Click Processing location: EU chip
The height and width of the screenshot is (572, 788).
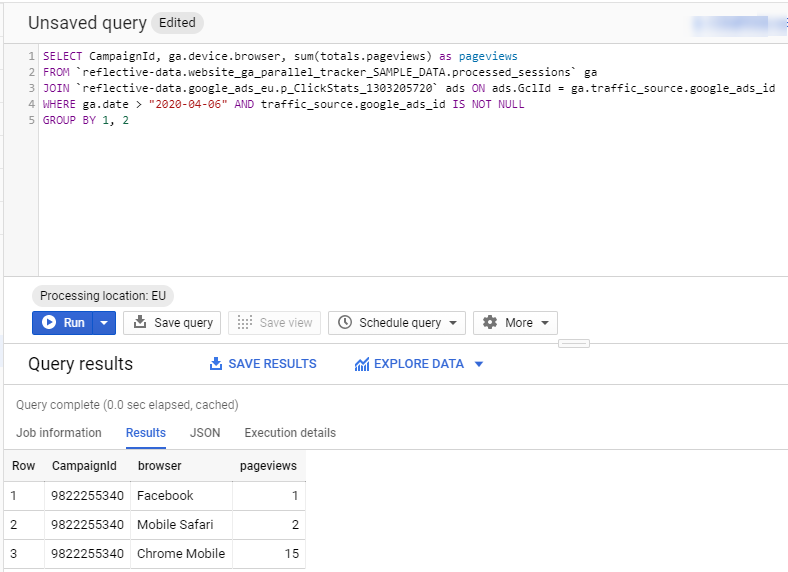point(103,296)
